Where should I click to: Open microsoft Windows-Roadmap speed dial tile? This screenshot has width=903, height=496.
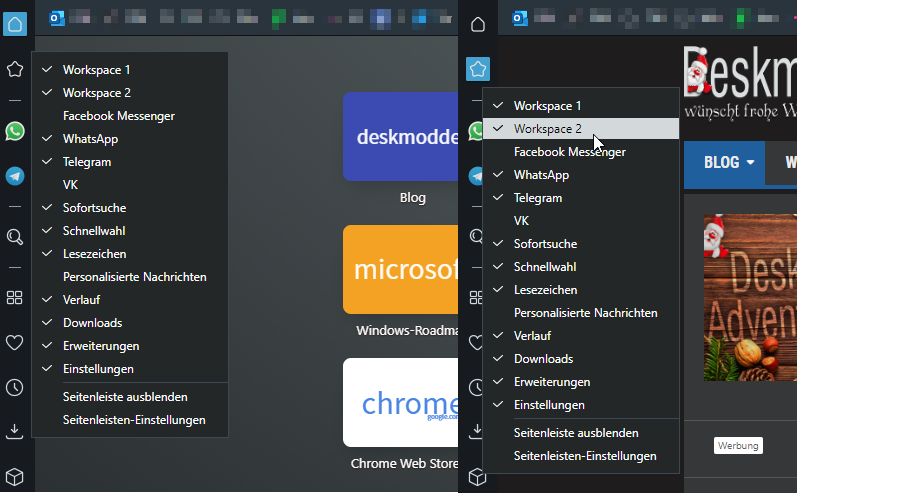tap(401, 270)
